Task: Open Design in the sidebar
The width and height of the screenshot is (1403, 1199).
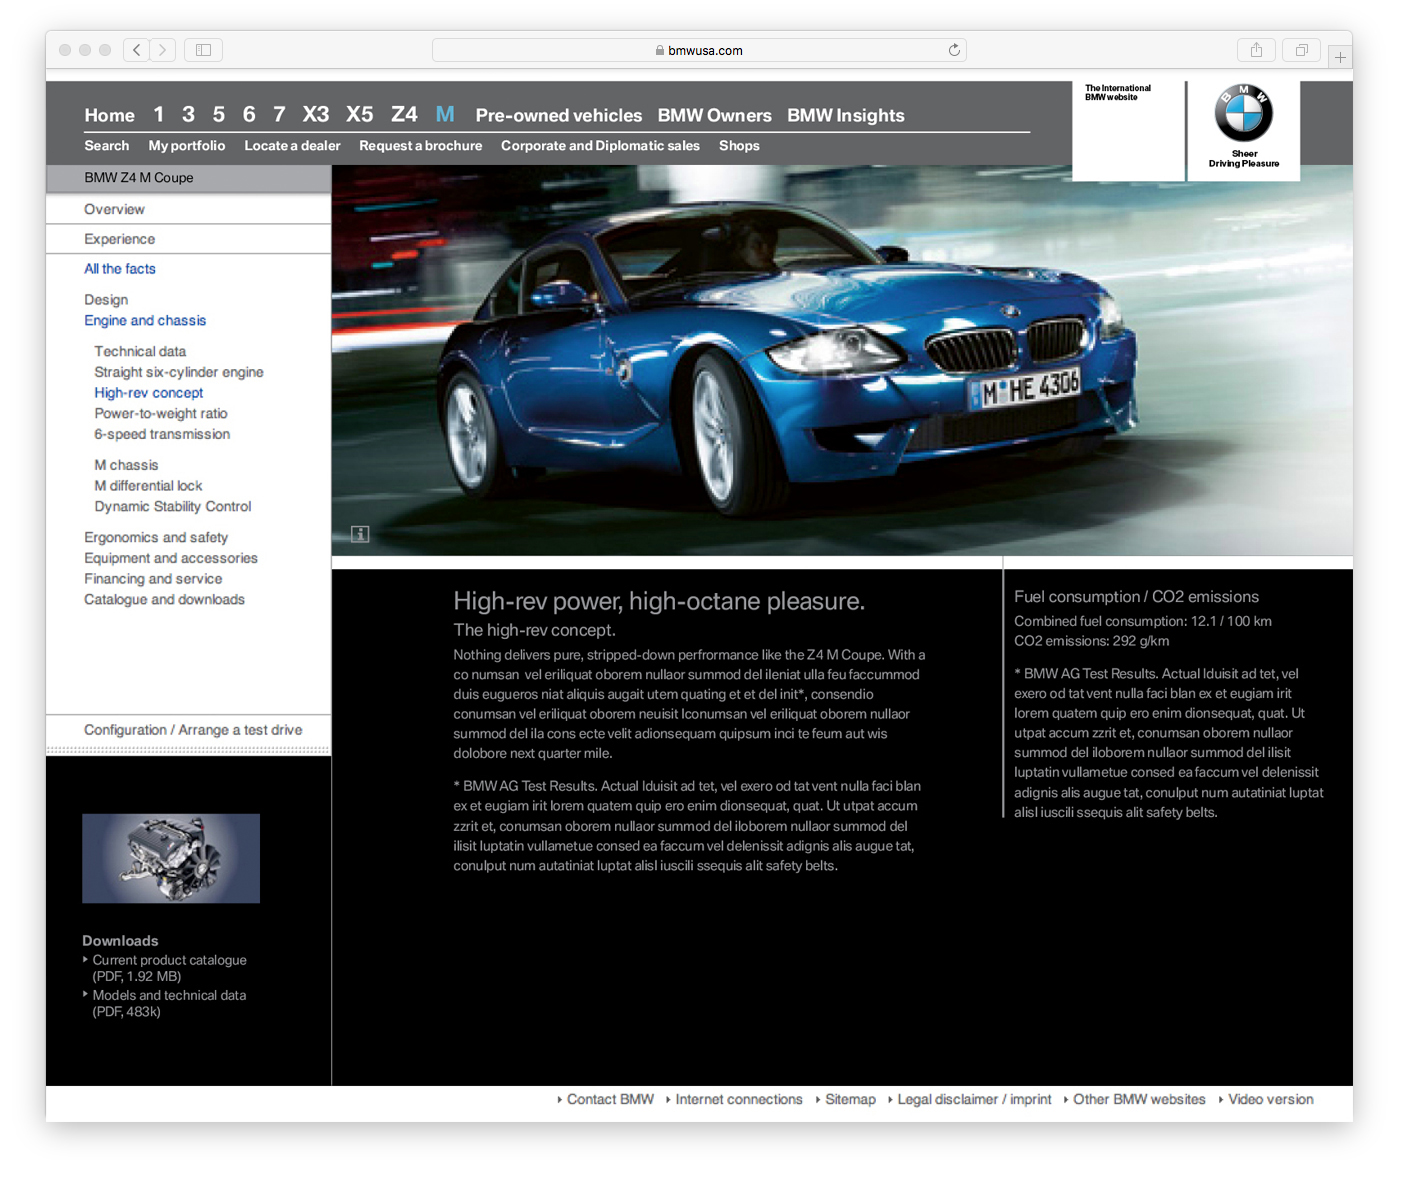Action: tap(106, 300)
